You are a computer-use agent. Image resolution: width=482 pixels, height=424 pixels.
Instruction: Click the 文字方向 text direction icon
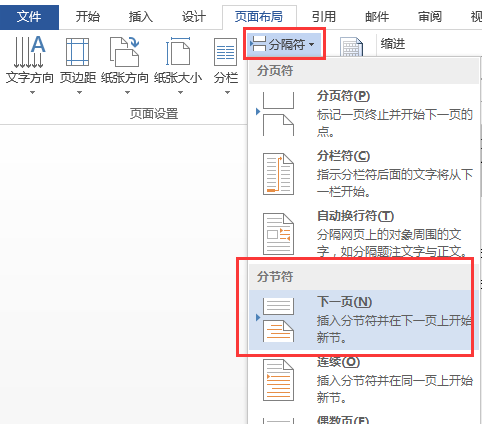point(29,52)
